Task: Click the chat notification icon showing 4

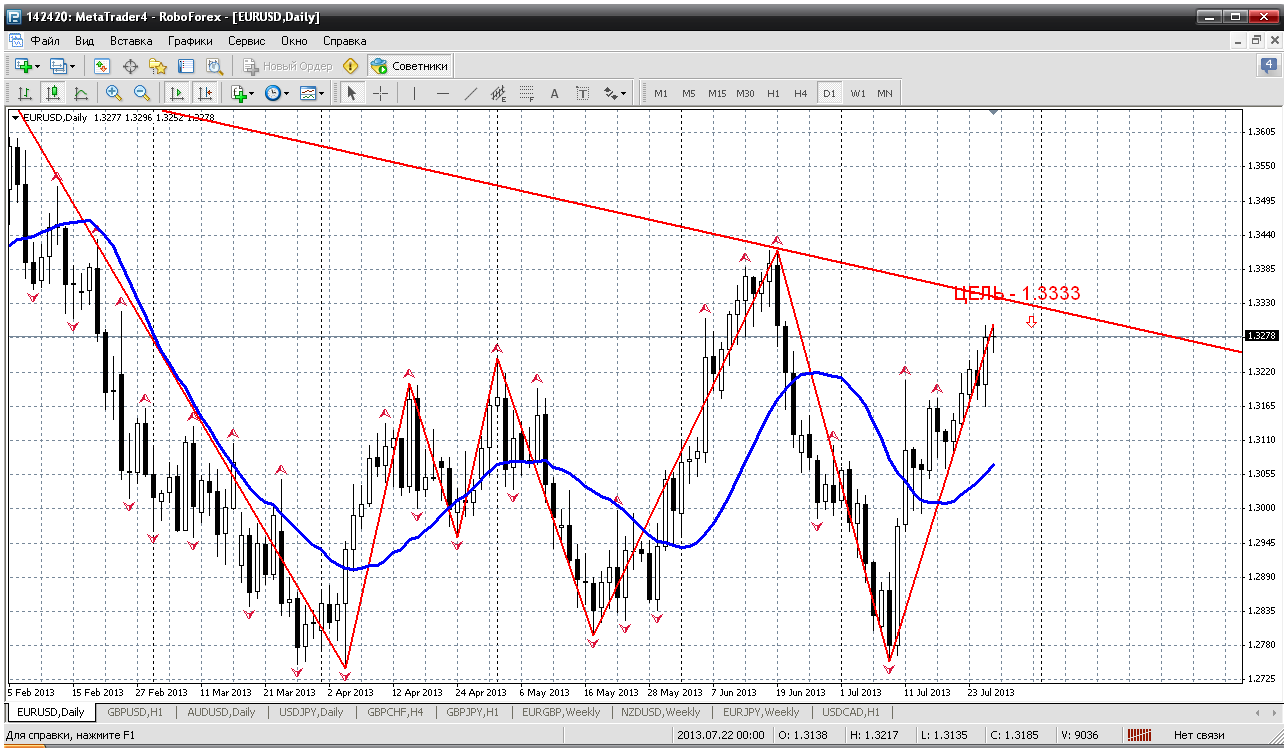Action: [1268, 66]
